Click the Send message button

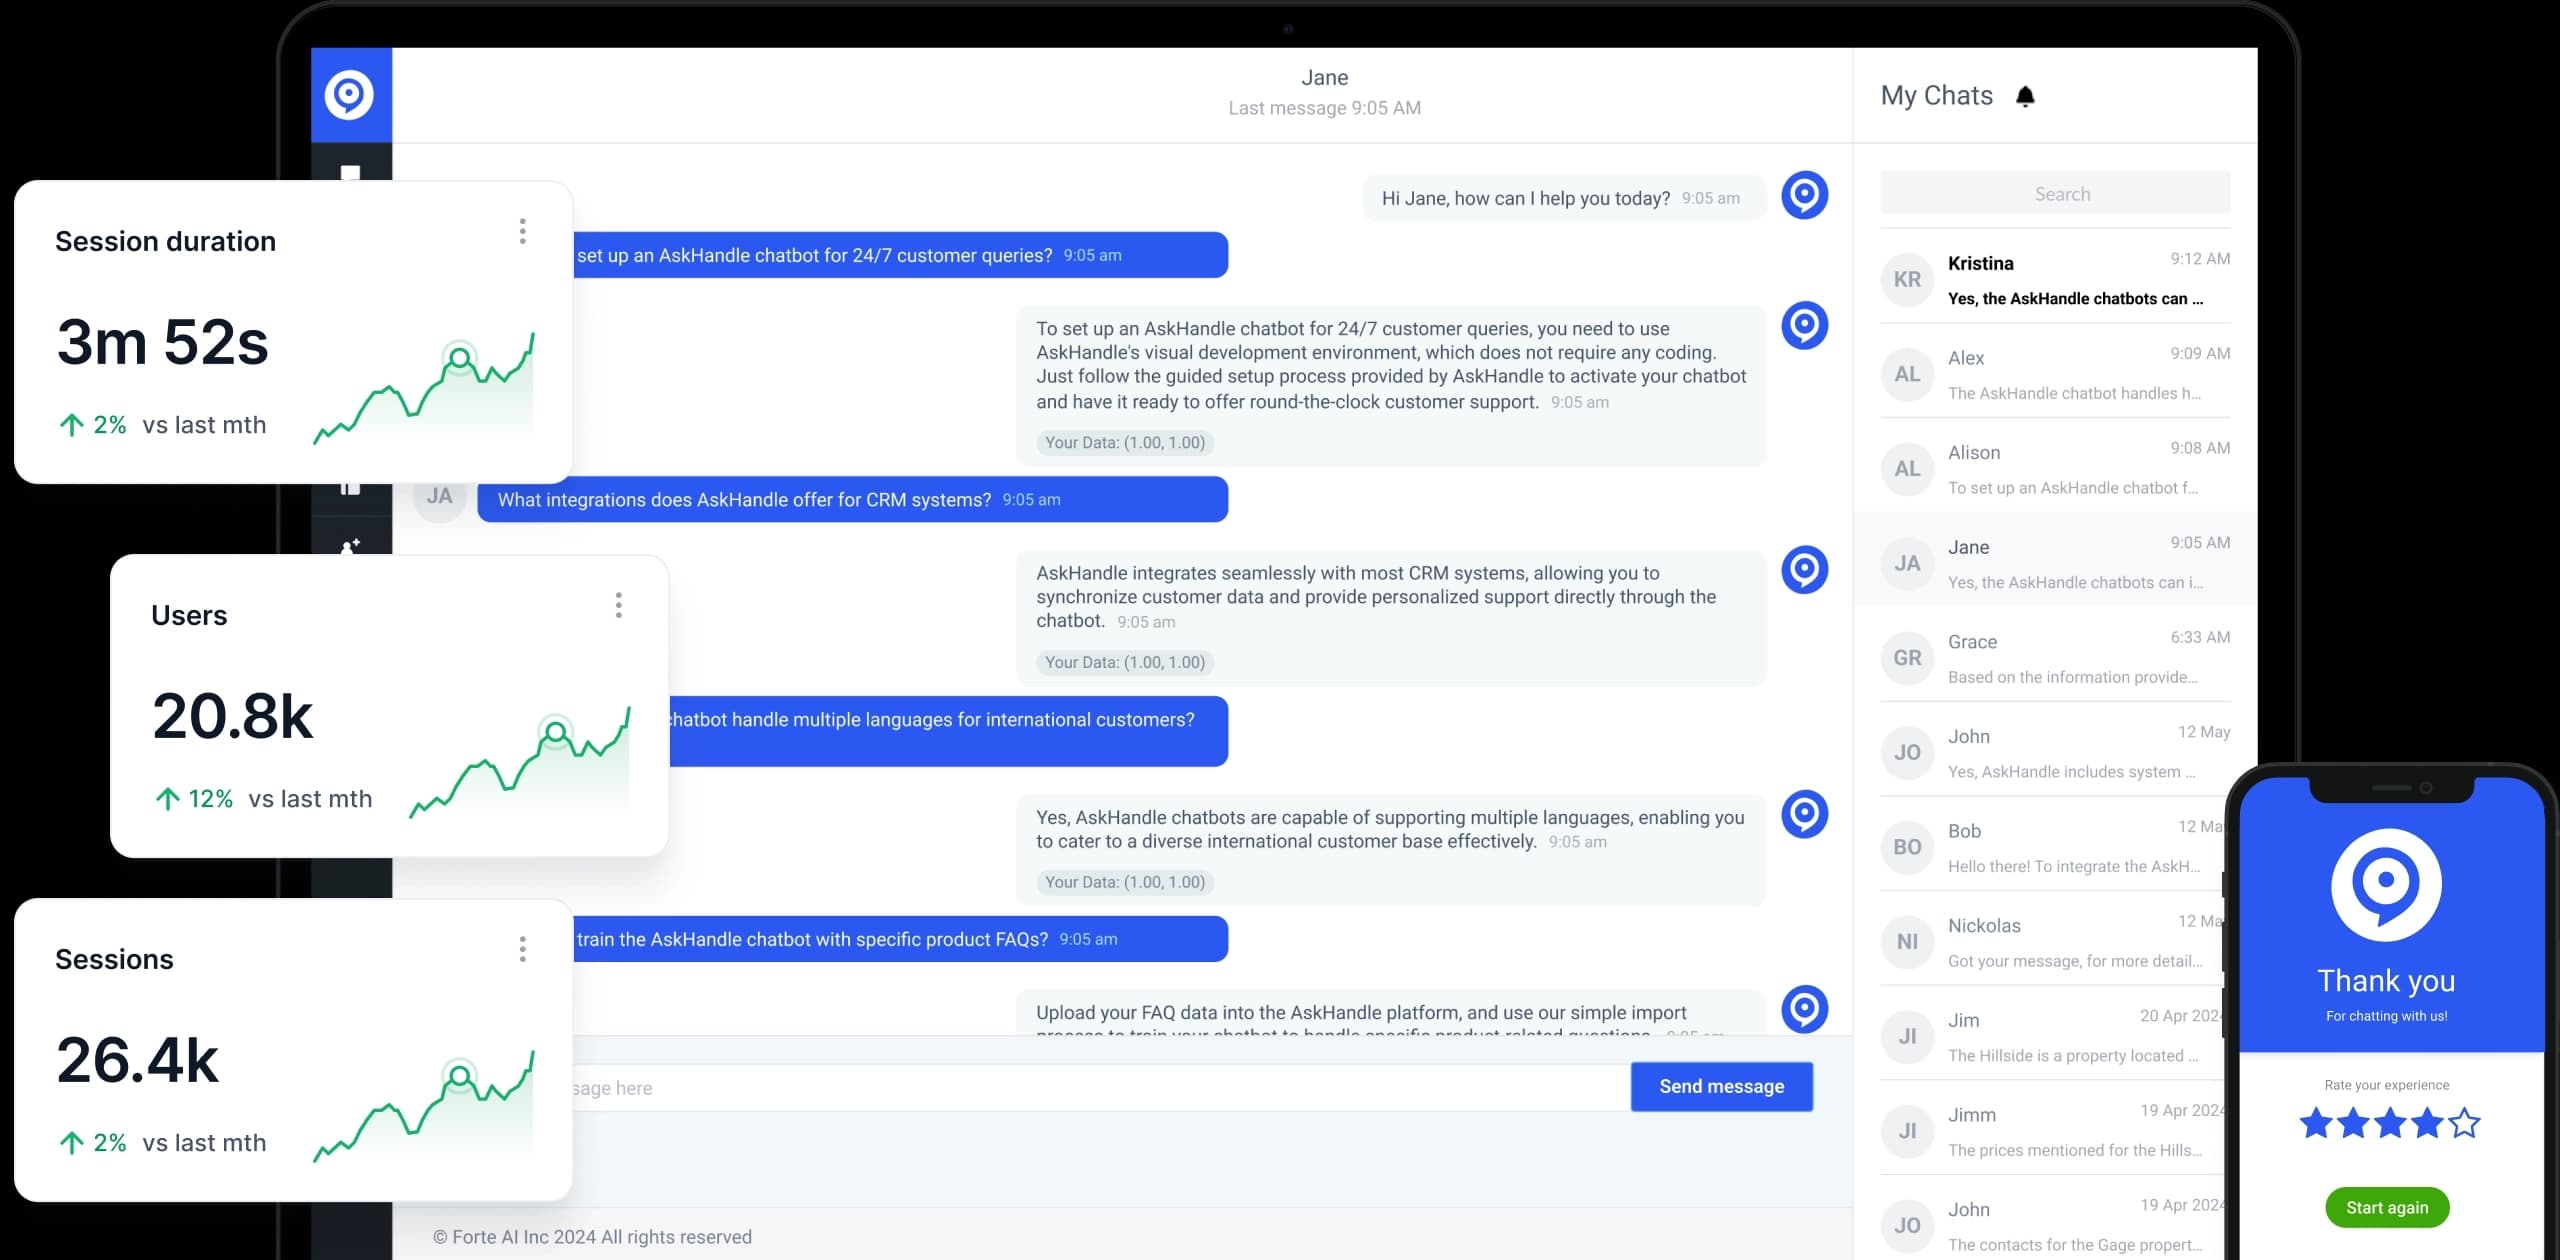1721,1086
